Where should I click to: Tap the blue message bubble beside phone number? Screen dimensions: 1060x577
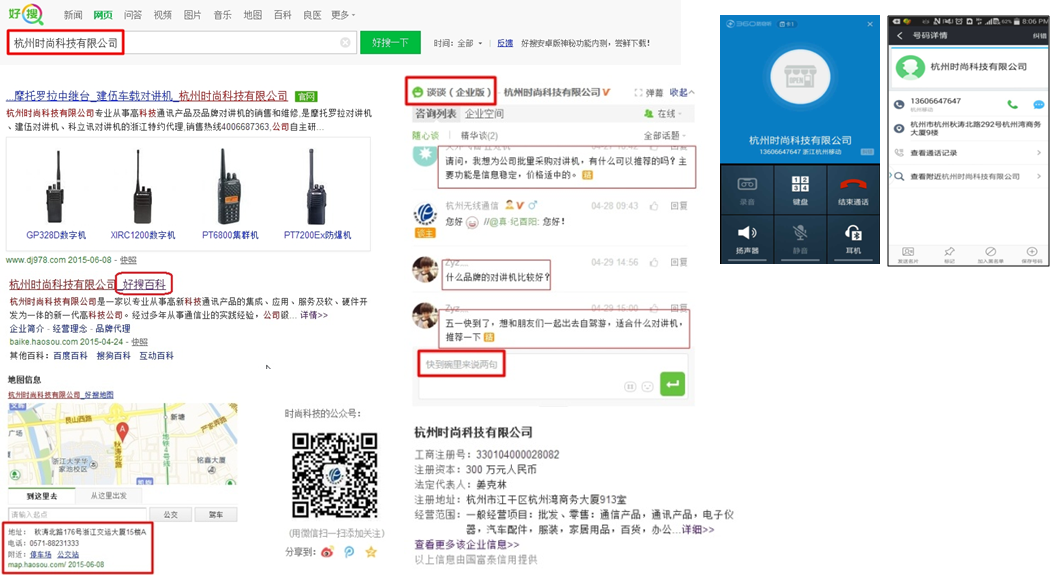[1039, 103]
